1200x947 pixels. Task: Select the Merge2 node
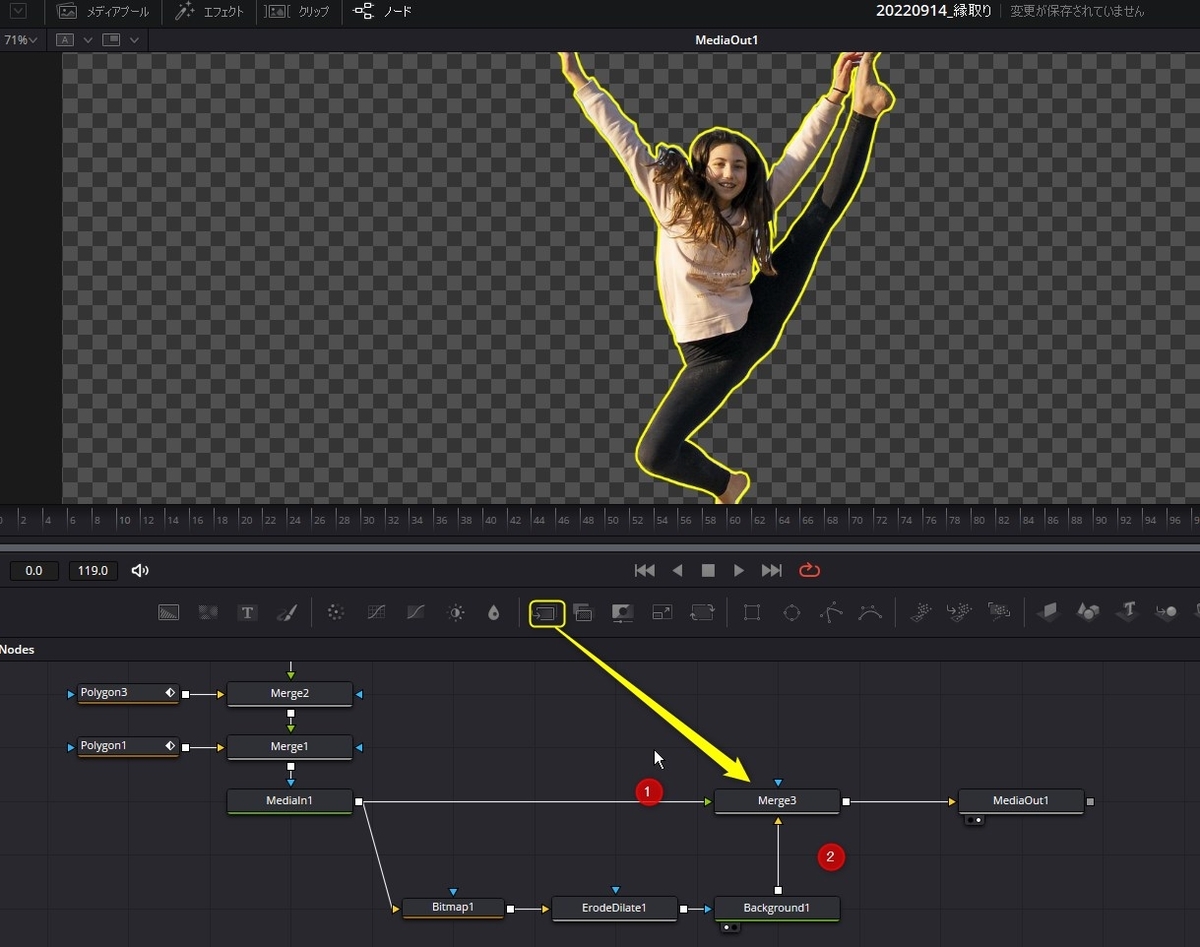coord(290,694)
